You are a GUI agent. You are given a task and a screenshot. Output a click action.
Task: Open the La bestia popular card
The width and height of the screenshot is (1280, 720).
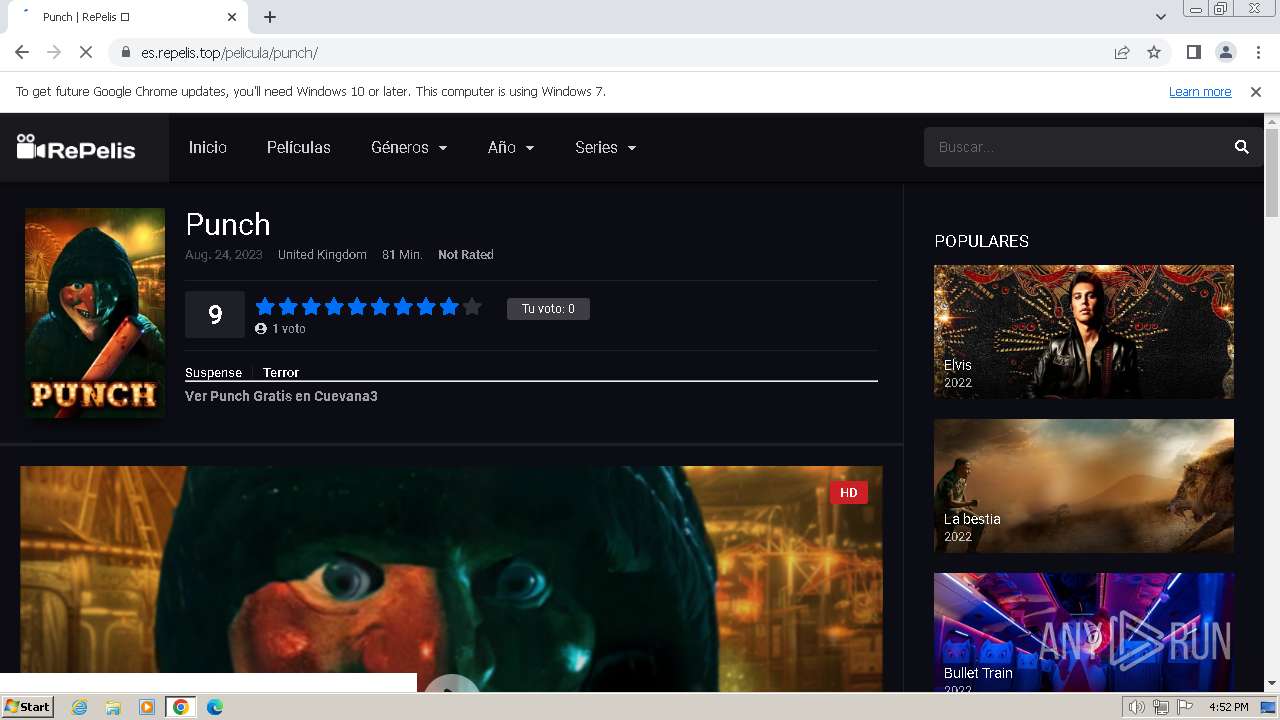pyautogui.click(x=1084, y=485)
